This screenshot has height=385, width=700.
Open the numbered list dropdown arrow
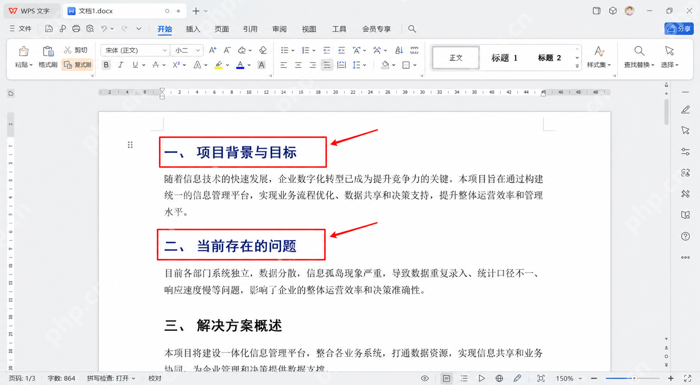coord(314,50)
